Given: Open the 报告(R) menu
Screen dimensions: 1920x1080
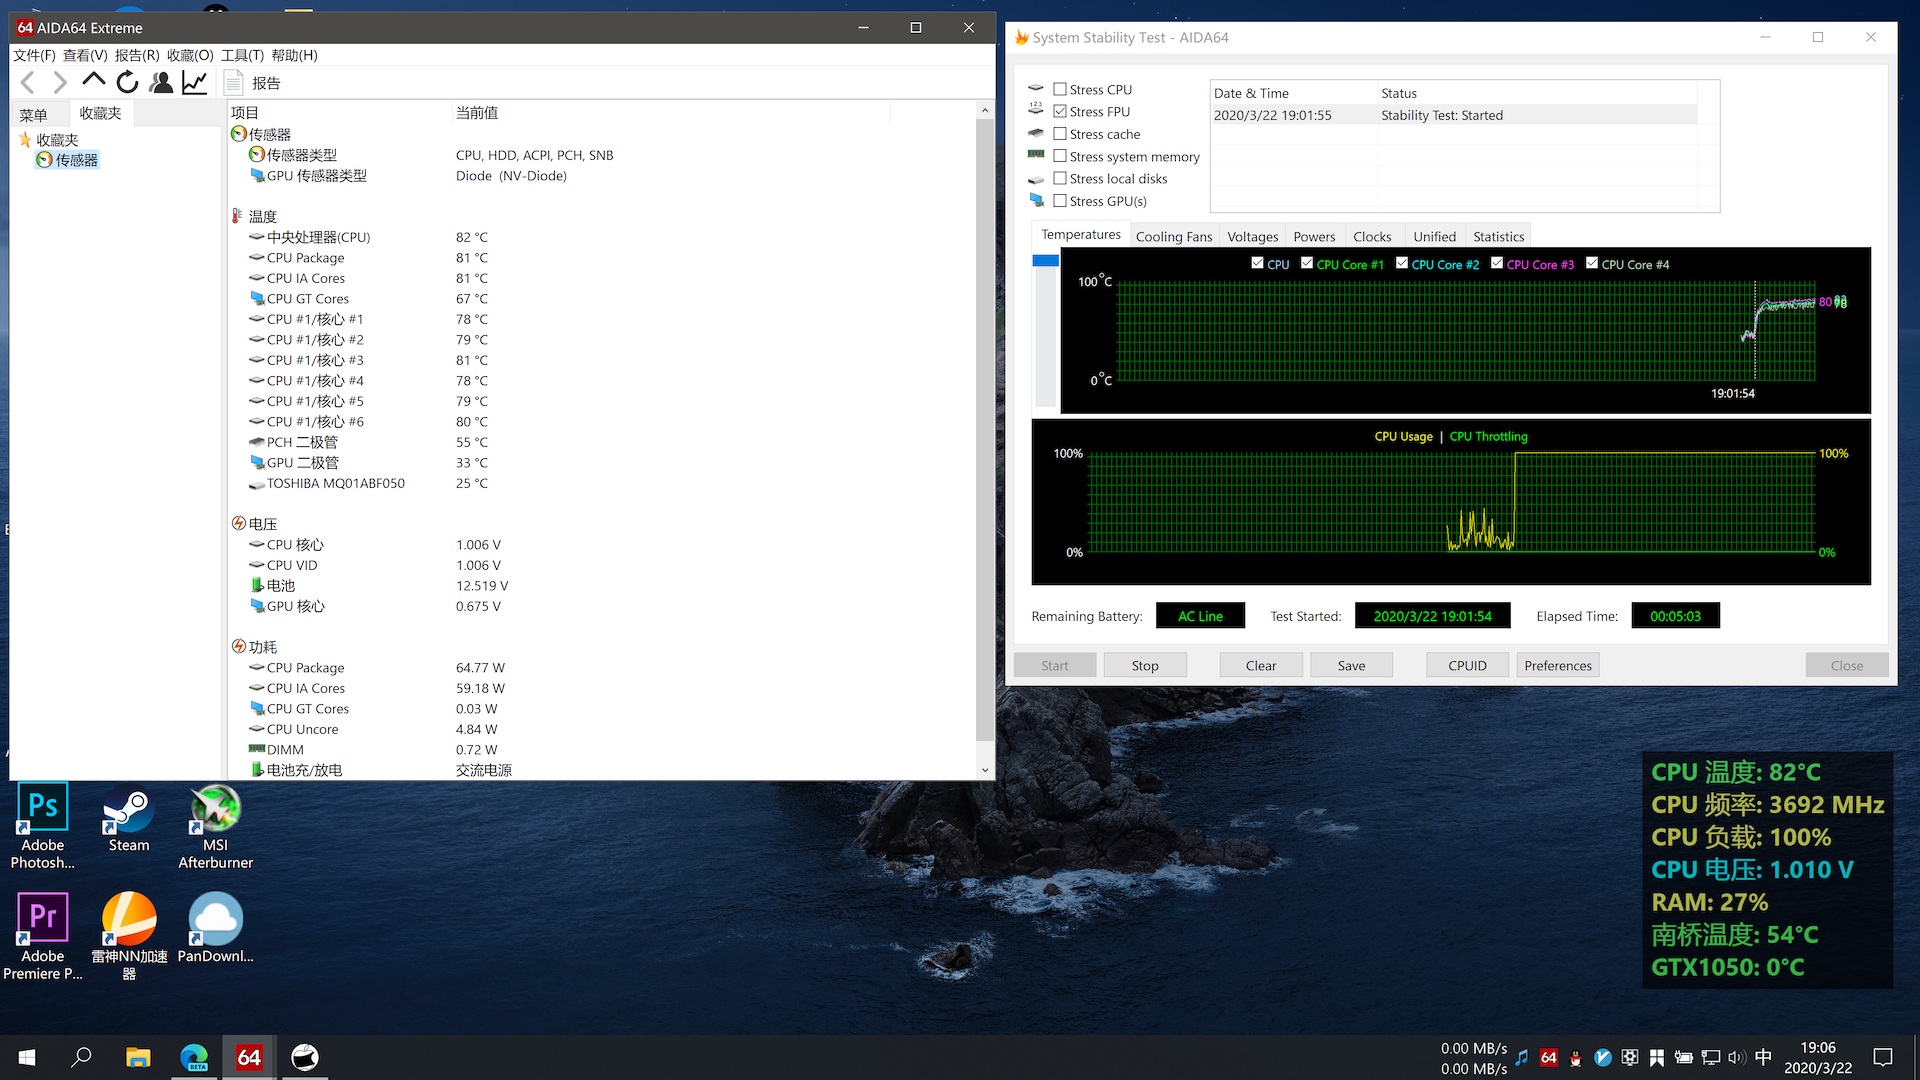Looking at the screenshot, I should coord(137,55).
